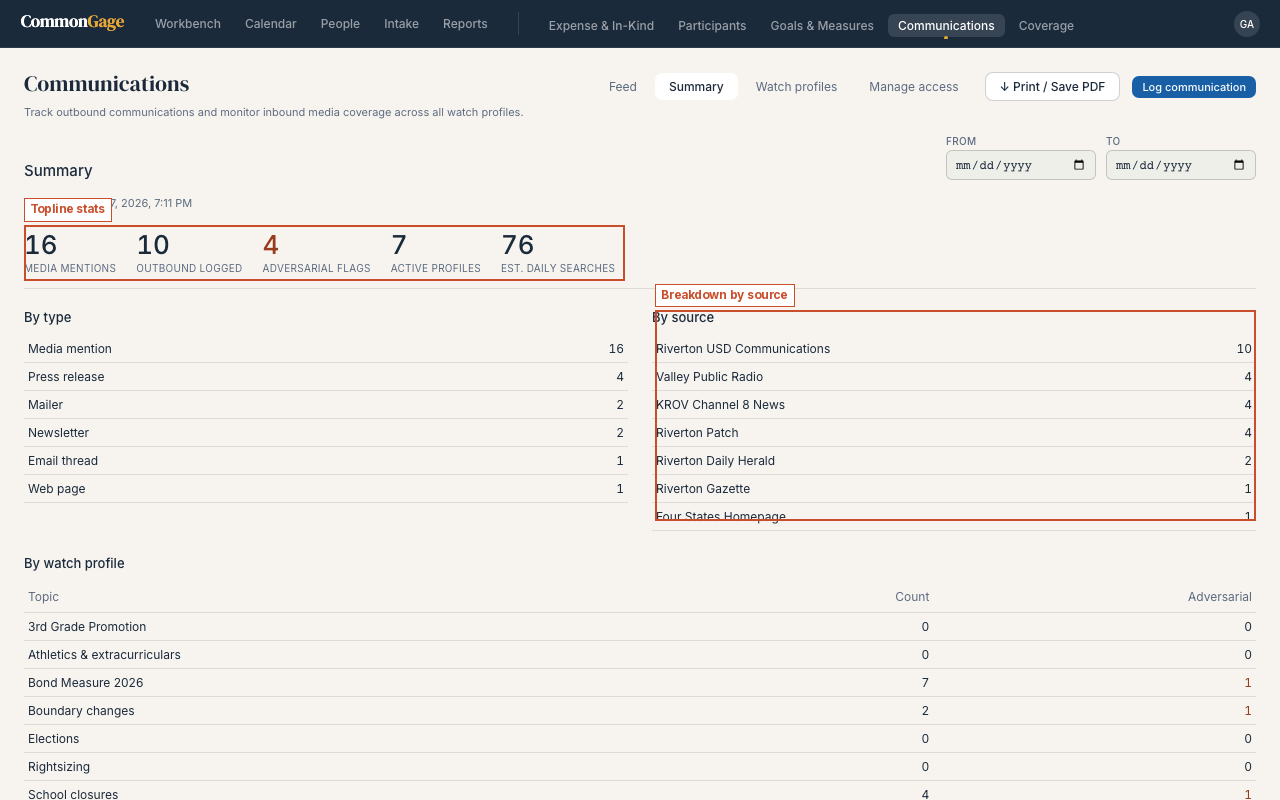Screen dimensions: 1280x800
Task: Focus the FROM date input field
Action: (x=1021, y=165)
